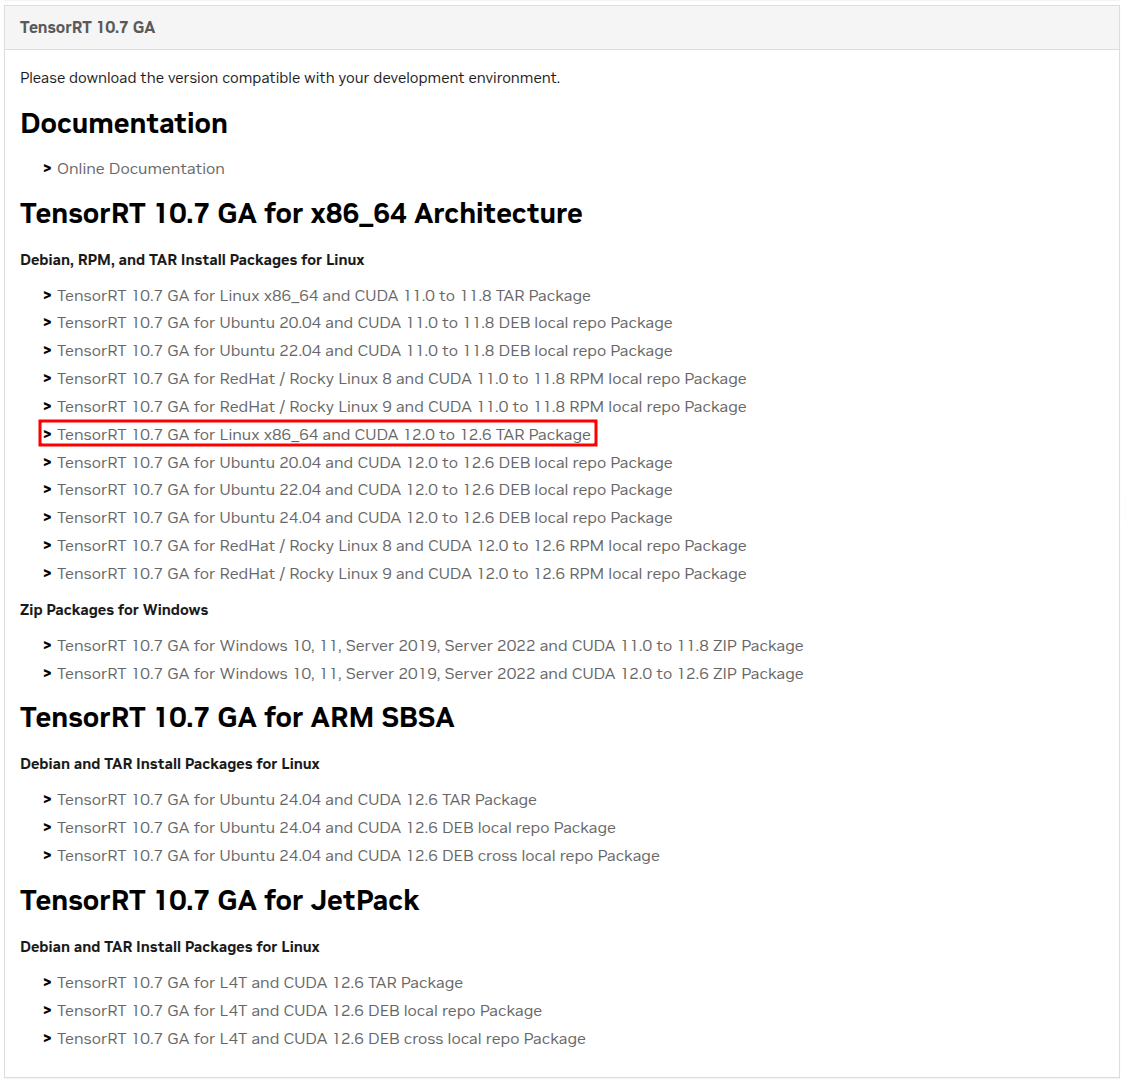
Task: Download Windows CUDA 12.0 to 12.6 ZIP Package
Action: [431, 674]
